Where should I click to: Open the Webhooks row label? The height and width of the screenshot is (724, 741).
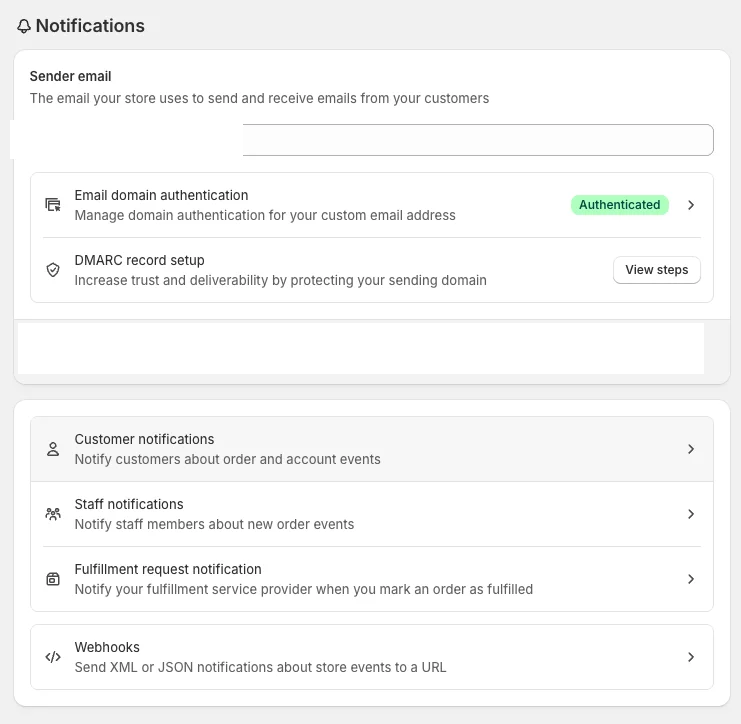(107, 647)
